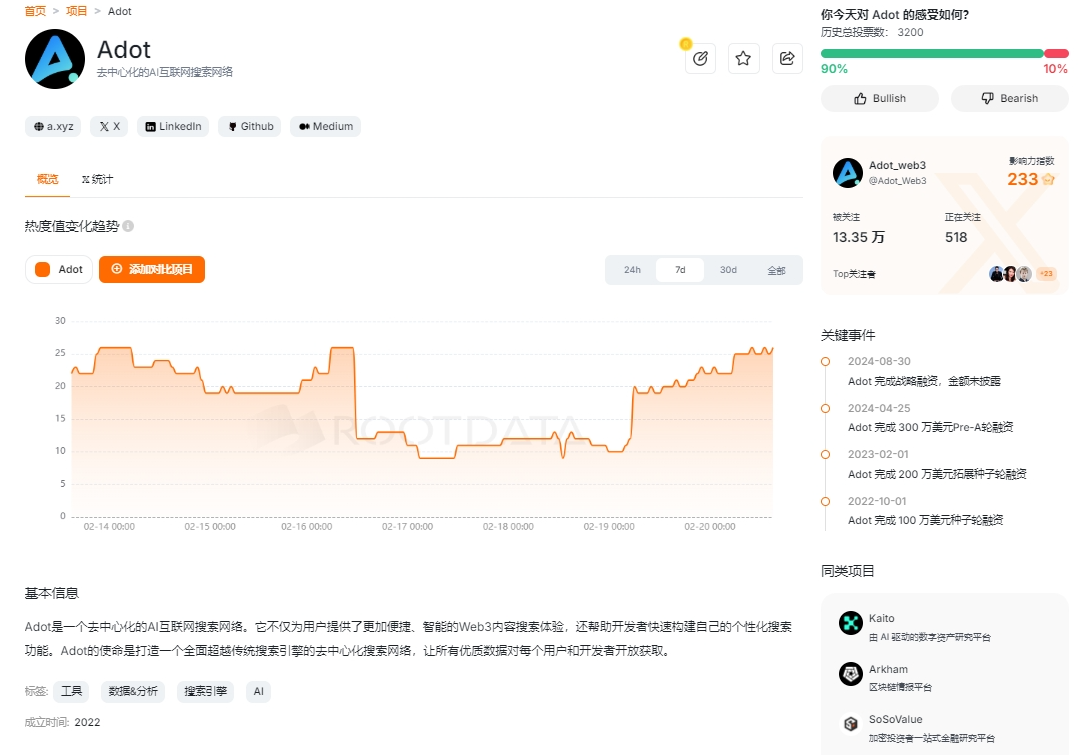Click the Adot project logo
1086x755 pixels.
[x=55, y=59]
